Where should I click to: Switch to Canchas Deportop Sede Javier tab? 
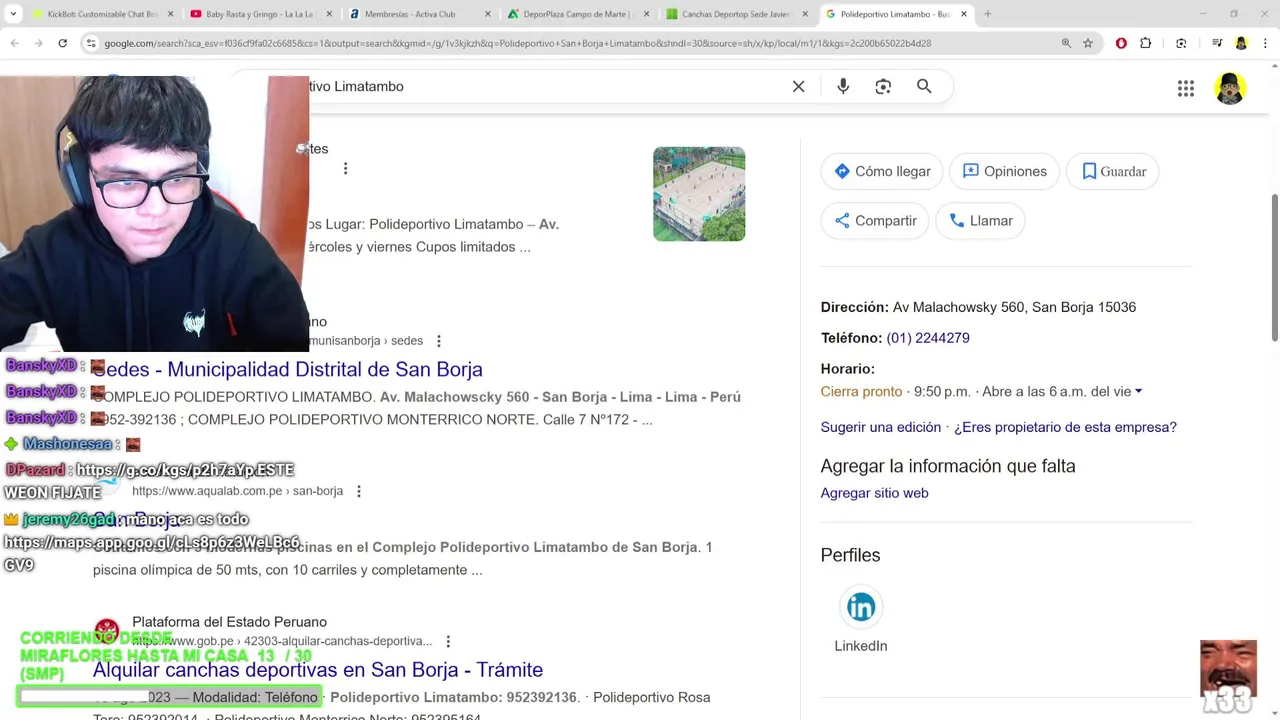tap(735, 14)
